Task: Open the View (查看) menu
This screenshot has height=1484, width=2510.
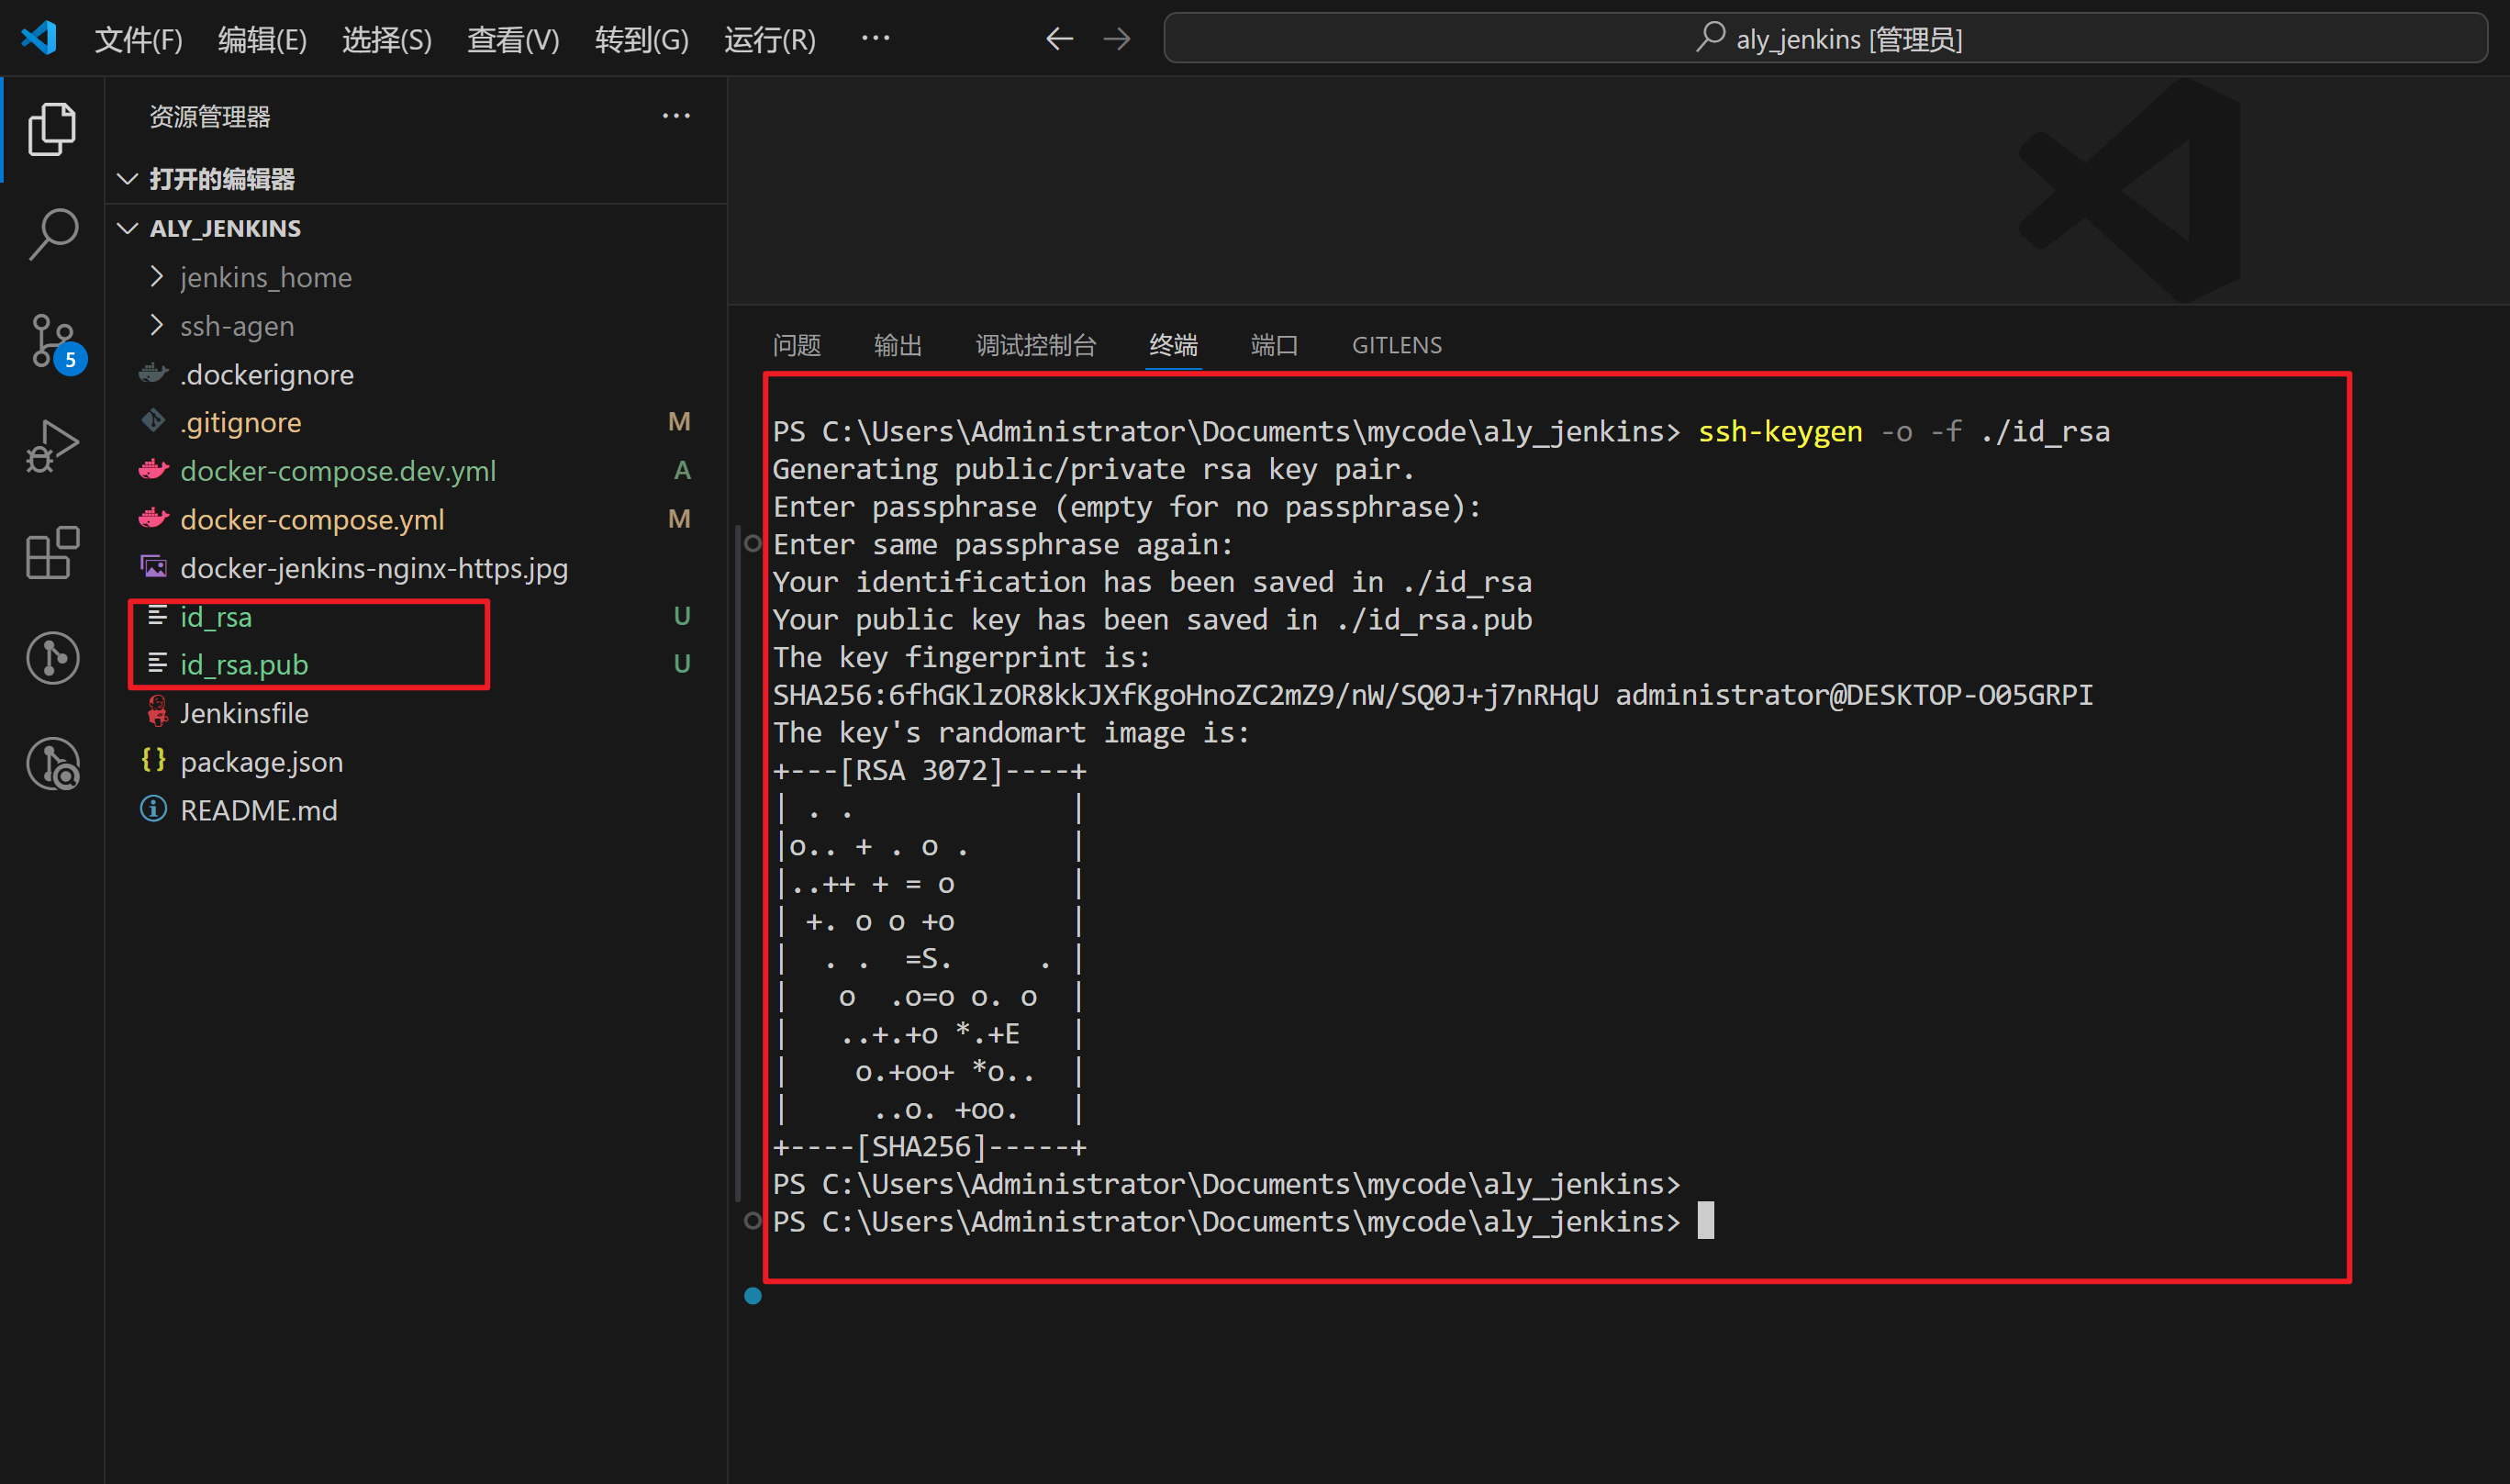Action: point(513,39)
